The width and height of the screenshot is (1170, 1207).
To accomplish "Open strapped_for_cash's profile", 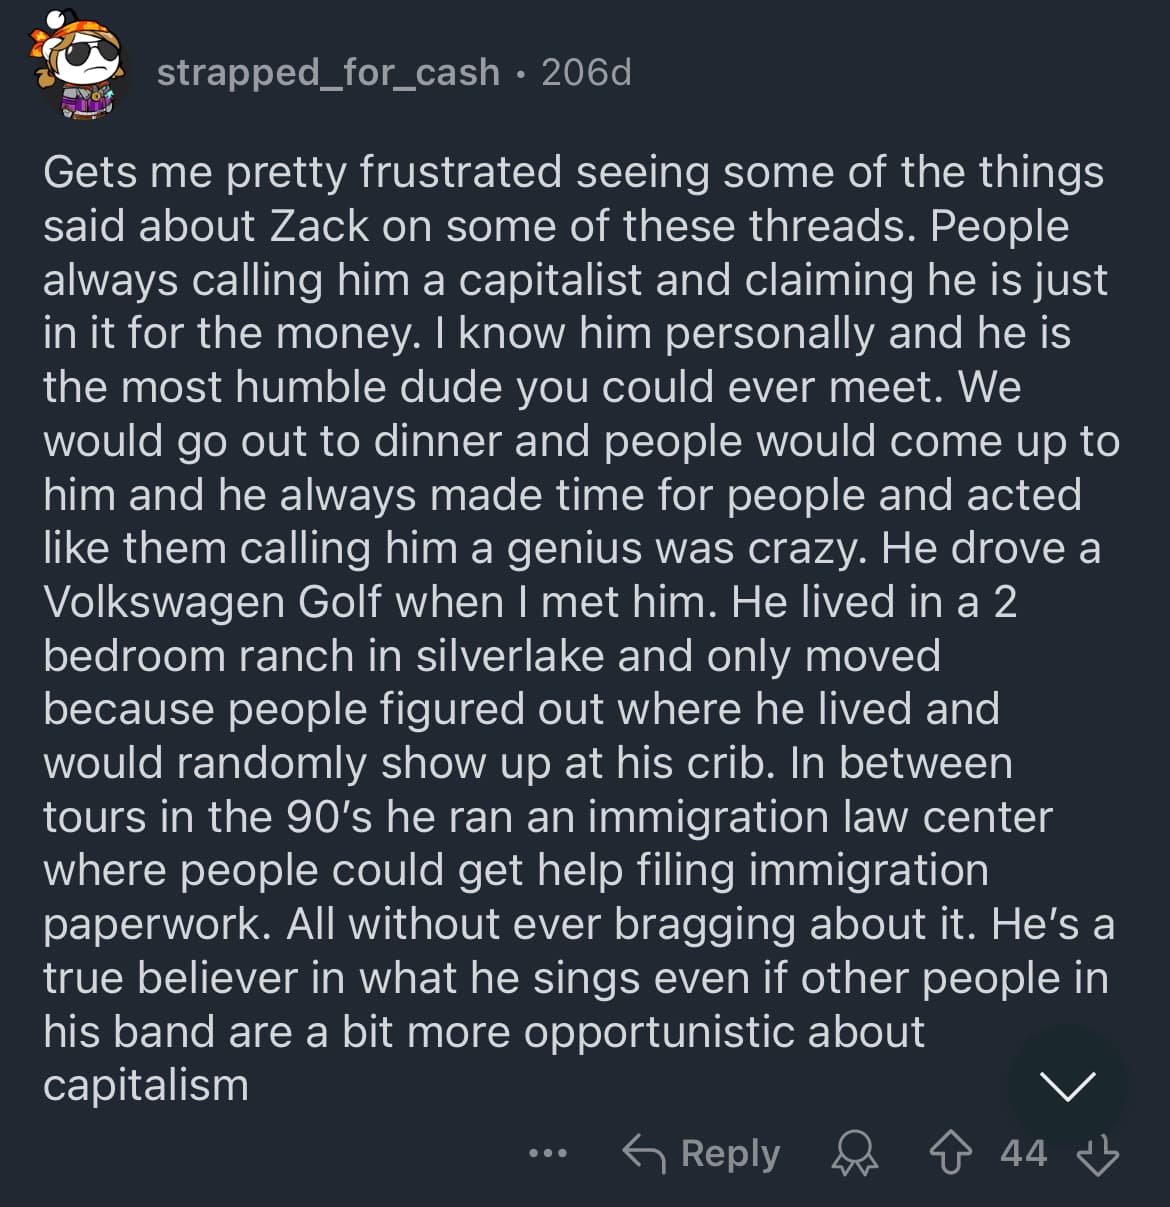I will pos(330,70).
